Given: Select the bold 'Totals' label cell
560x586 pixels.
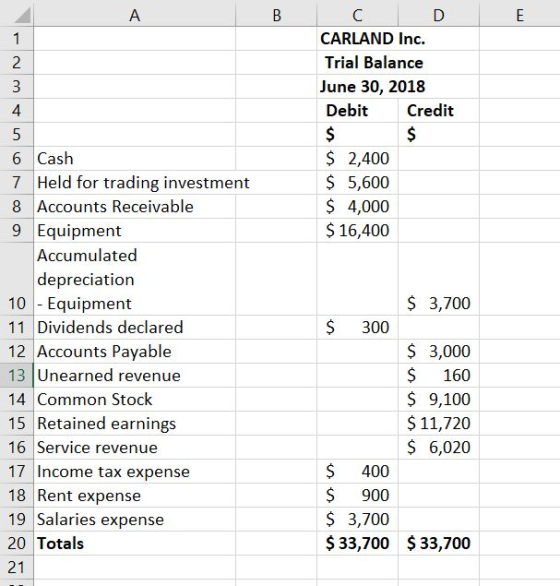Looking at the screenshot, I should pyautogui.click(x=135, y=543).
